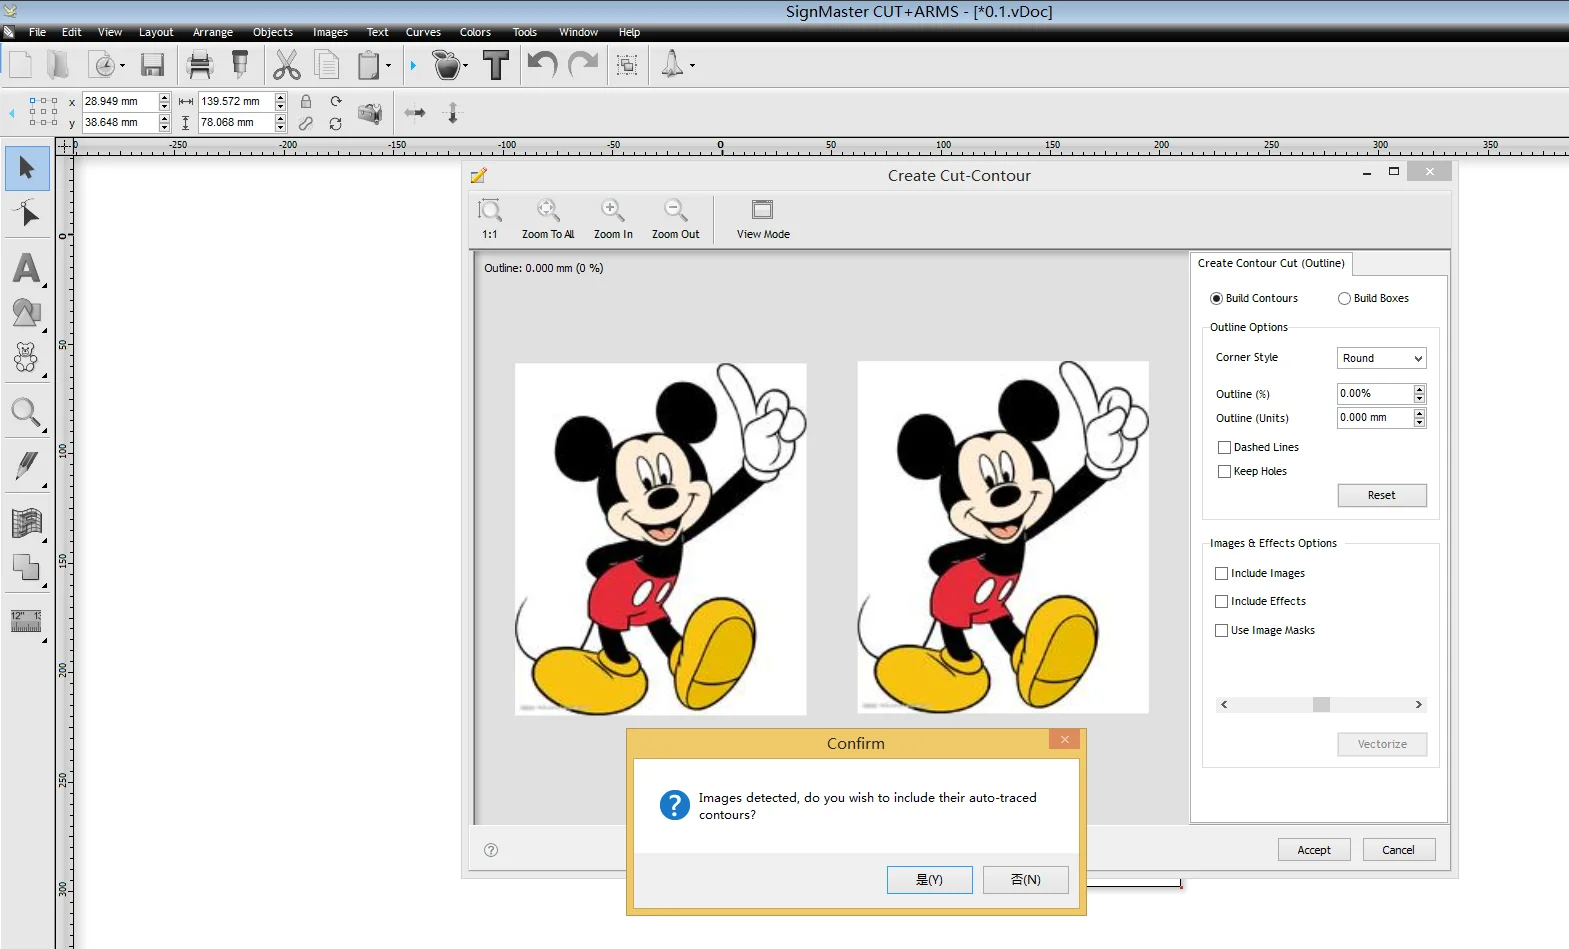
Task: Click the Zoom In magnifier icon
Action: coord(612,211)
